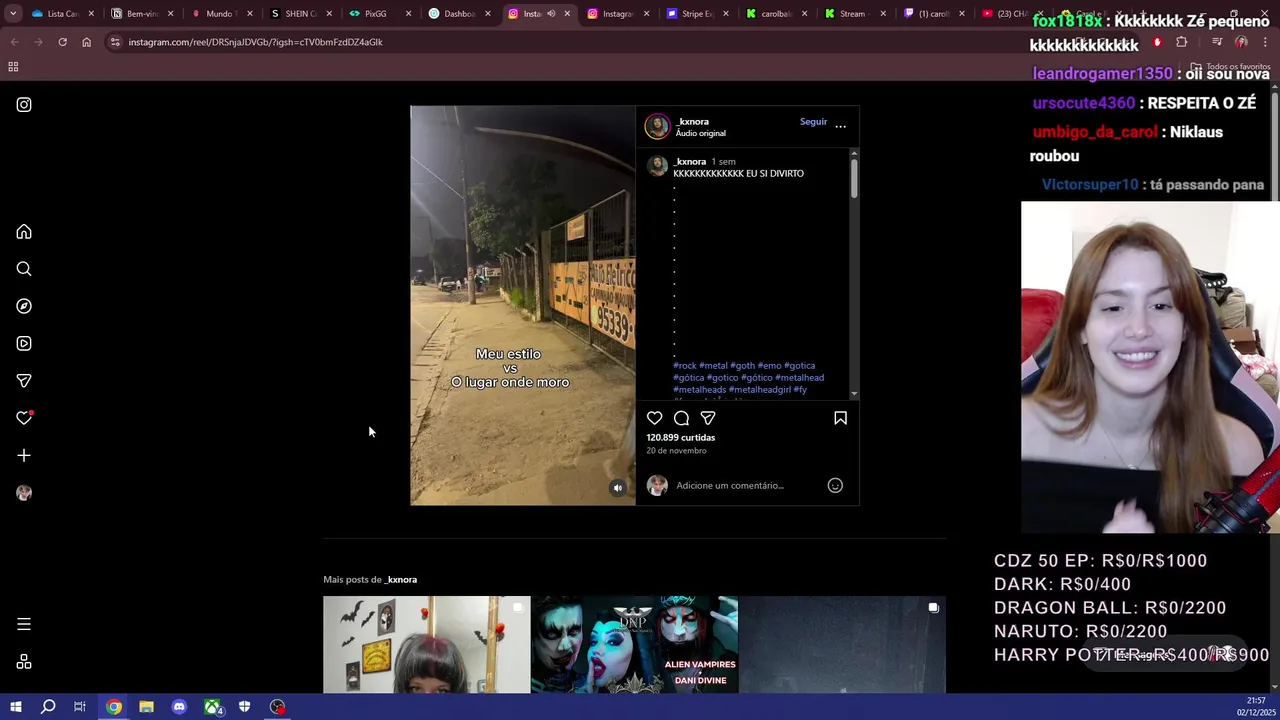Viewport: 1280px width, 720px height.
Task: Open the dark carousel post thumbnail
Action: 842,645
